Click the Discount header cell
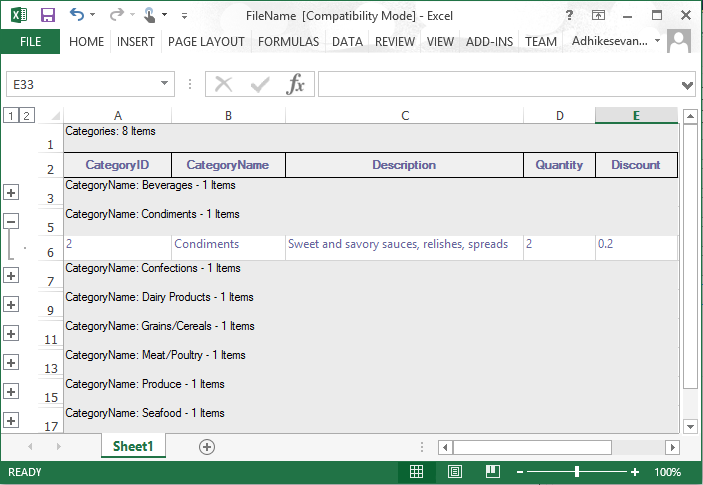The image size is (703, 485). point(636,165)
